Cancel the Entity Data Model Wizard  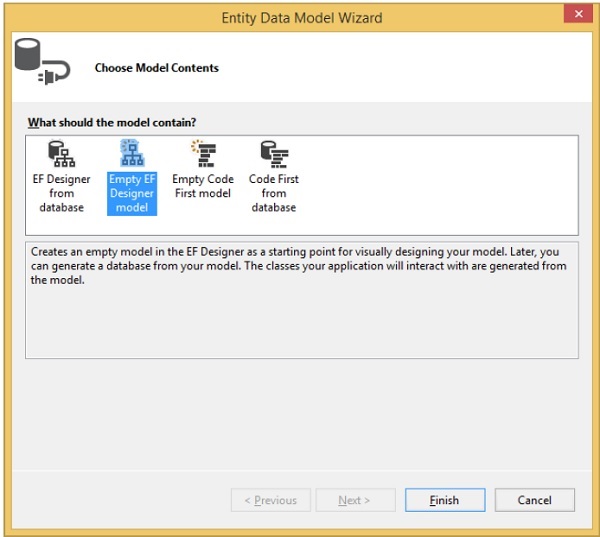coord(535,500)
